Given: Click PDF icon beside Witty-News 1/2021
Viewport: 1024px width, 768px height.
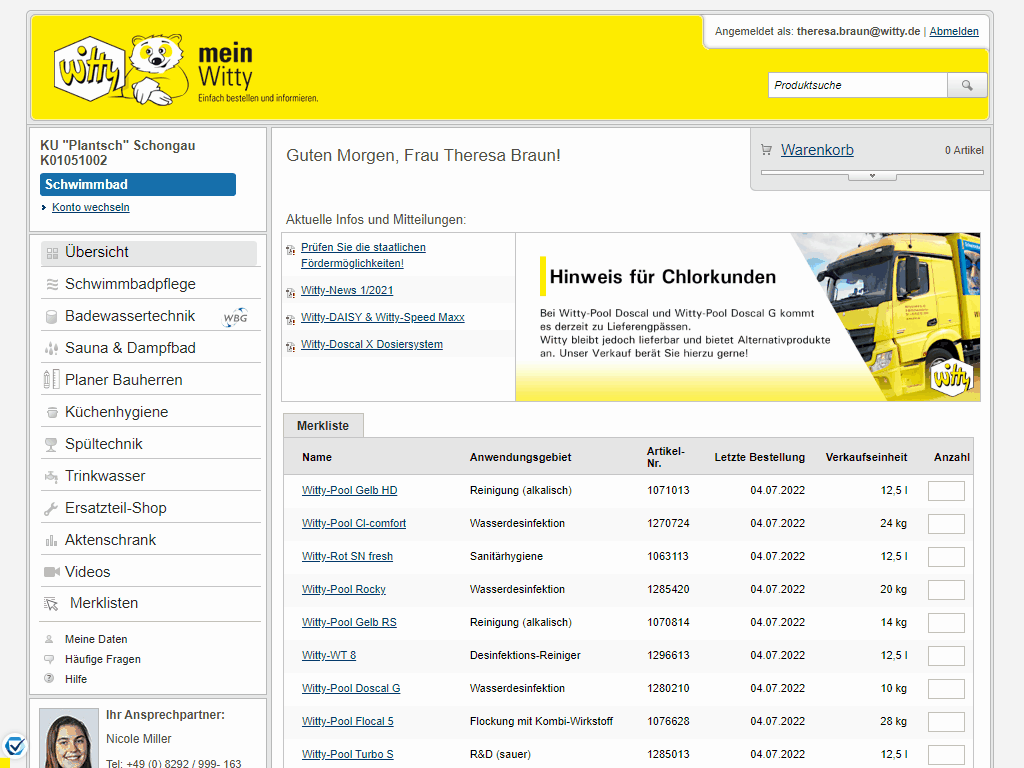Looking at the screenshot, I should click(x=291, y=293).
